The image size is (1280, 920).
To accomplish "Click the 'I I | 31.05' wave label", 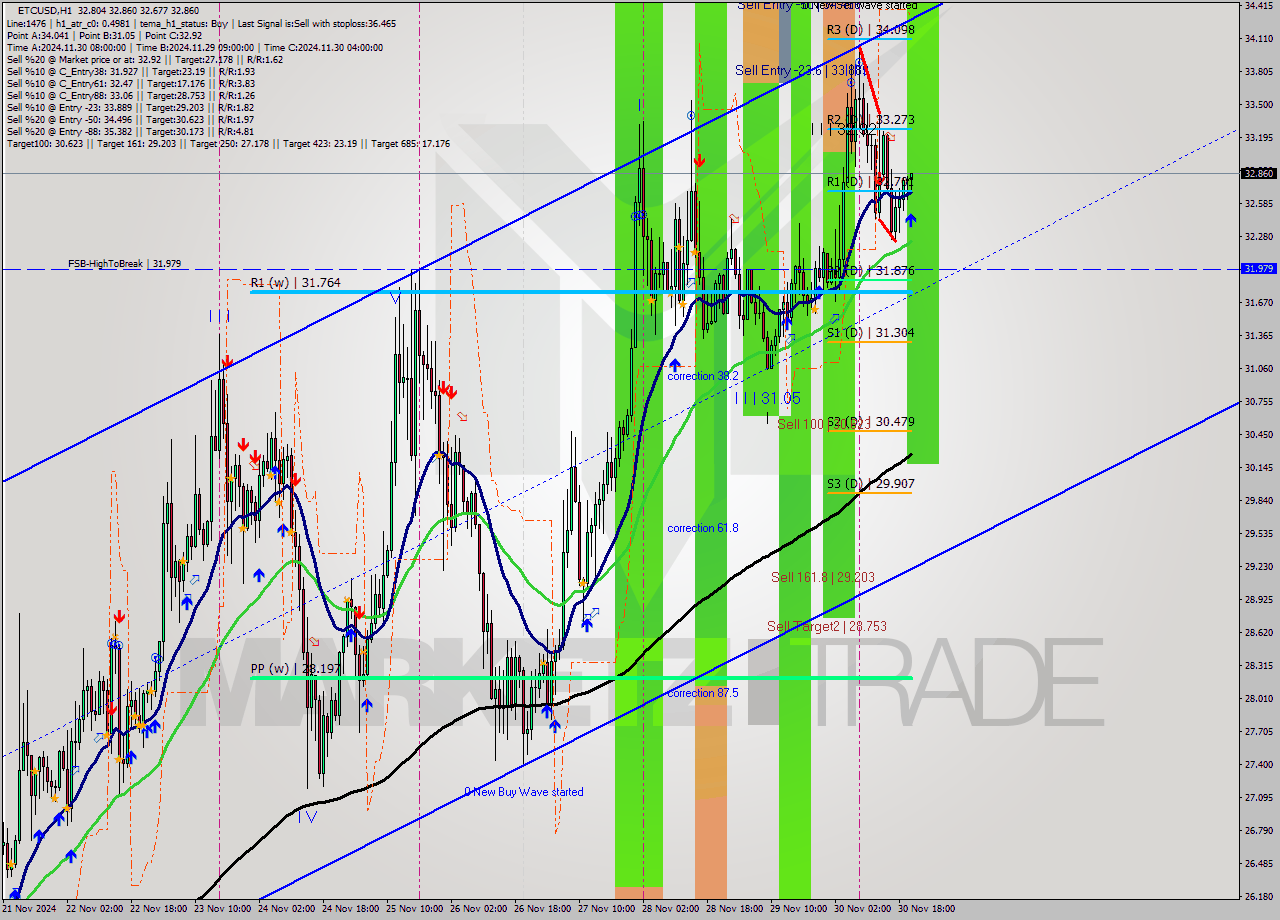I will (768, 398).
